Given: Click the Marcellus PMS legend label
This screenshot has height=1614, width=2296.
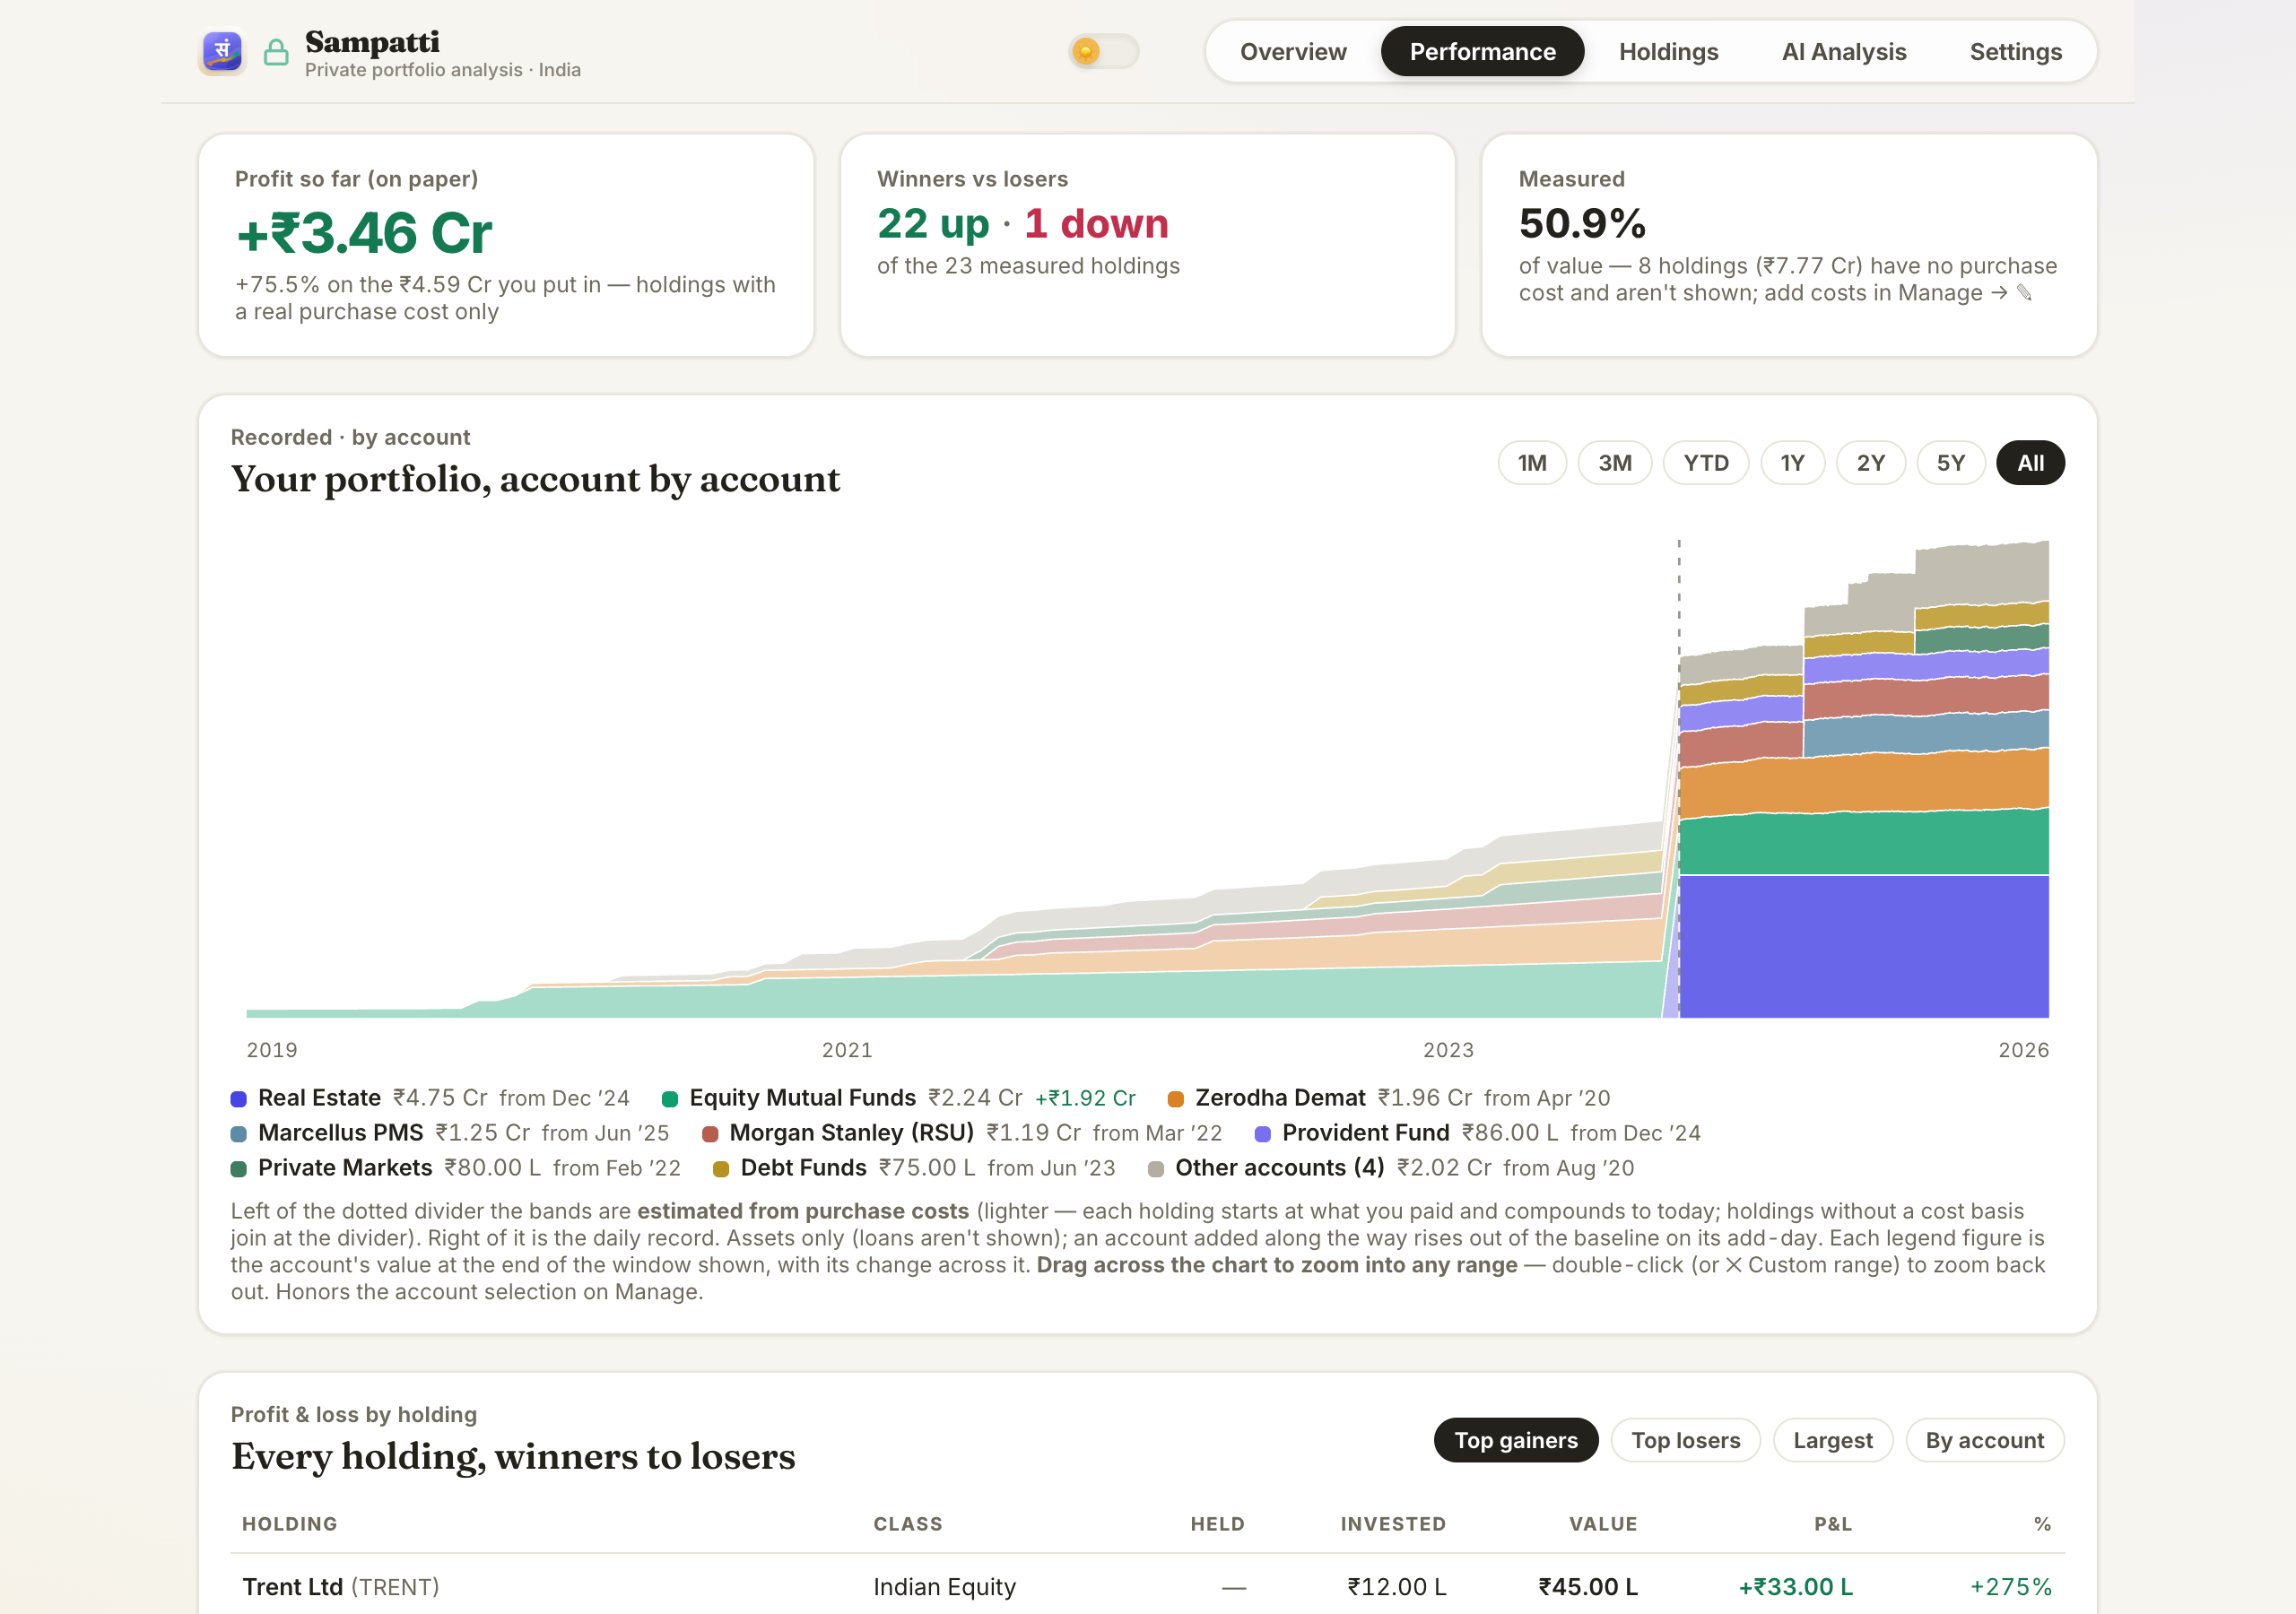Looking at the screenshot, I should pyautogui.click(x=340, y=1133).
